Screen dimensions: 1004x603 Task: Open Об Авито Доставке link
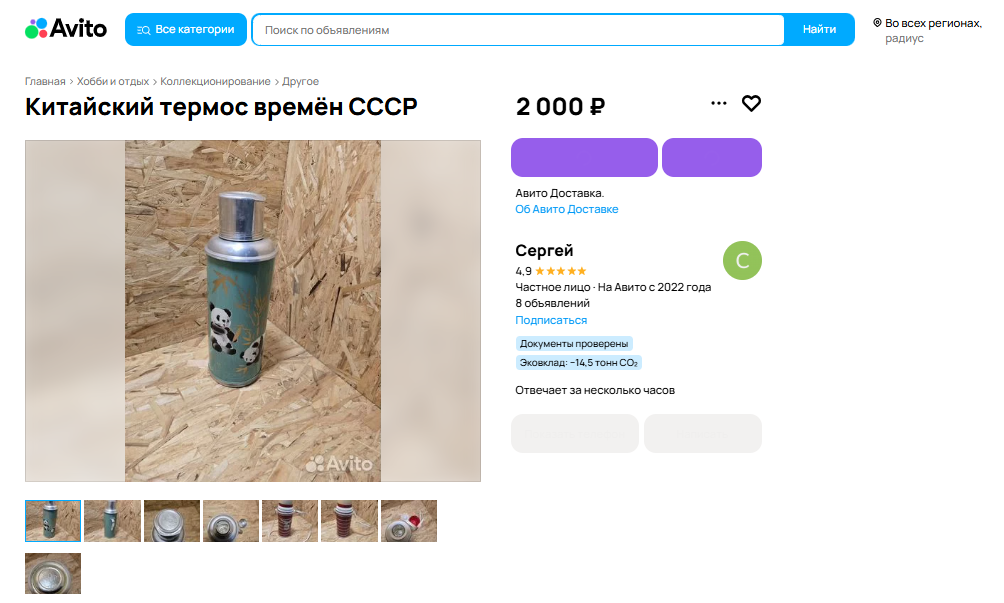click(x=567, y=209)
